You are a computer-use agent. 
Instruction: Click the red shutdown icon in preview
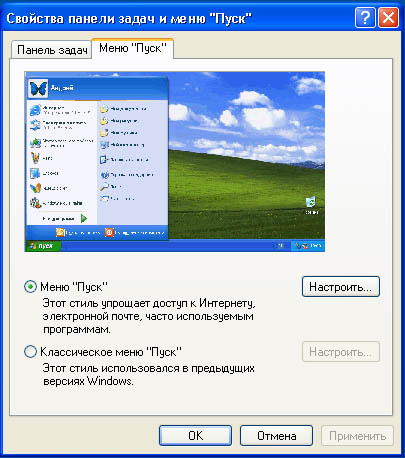(x=109, y=232)
